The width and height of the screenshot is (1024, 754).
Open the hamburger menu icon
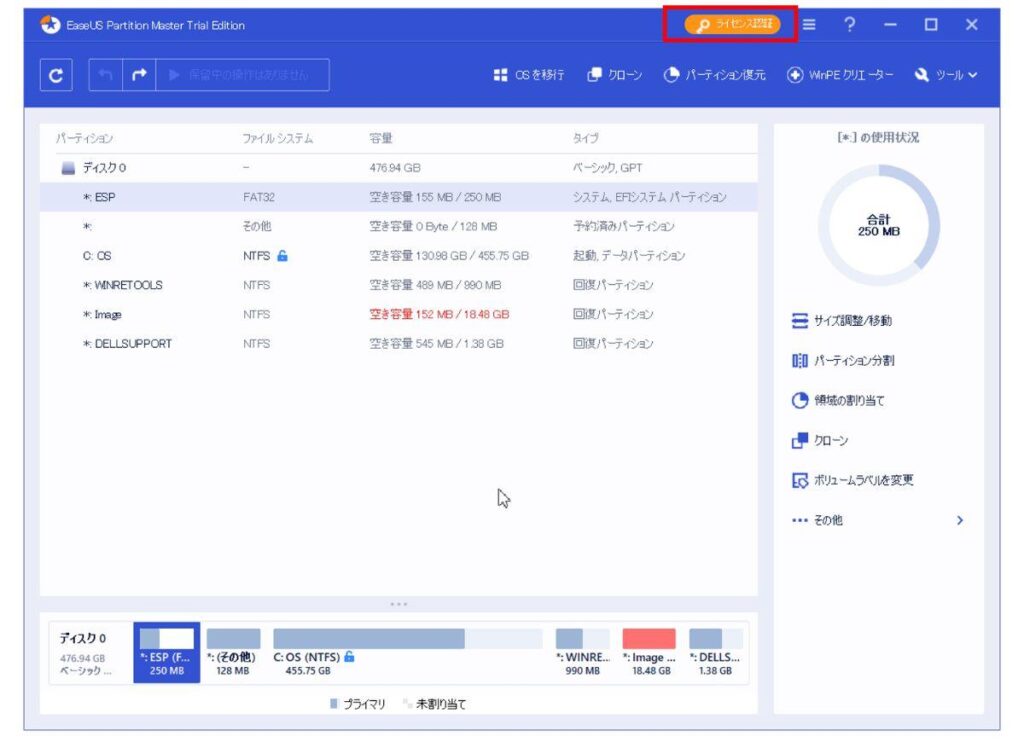(808, 25)
